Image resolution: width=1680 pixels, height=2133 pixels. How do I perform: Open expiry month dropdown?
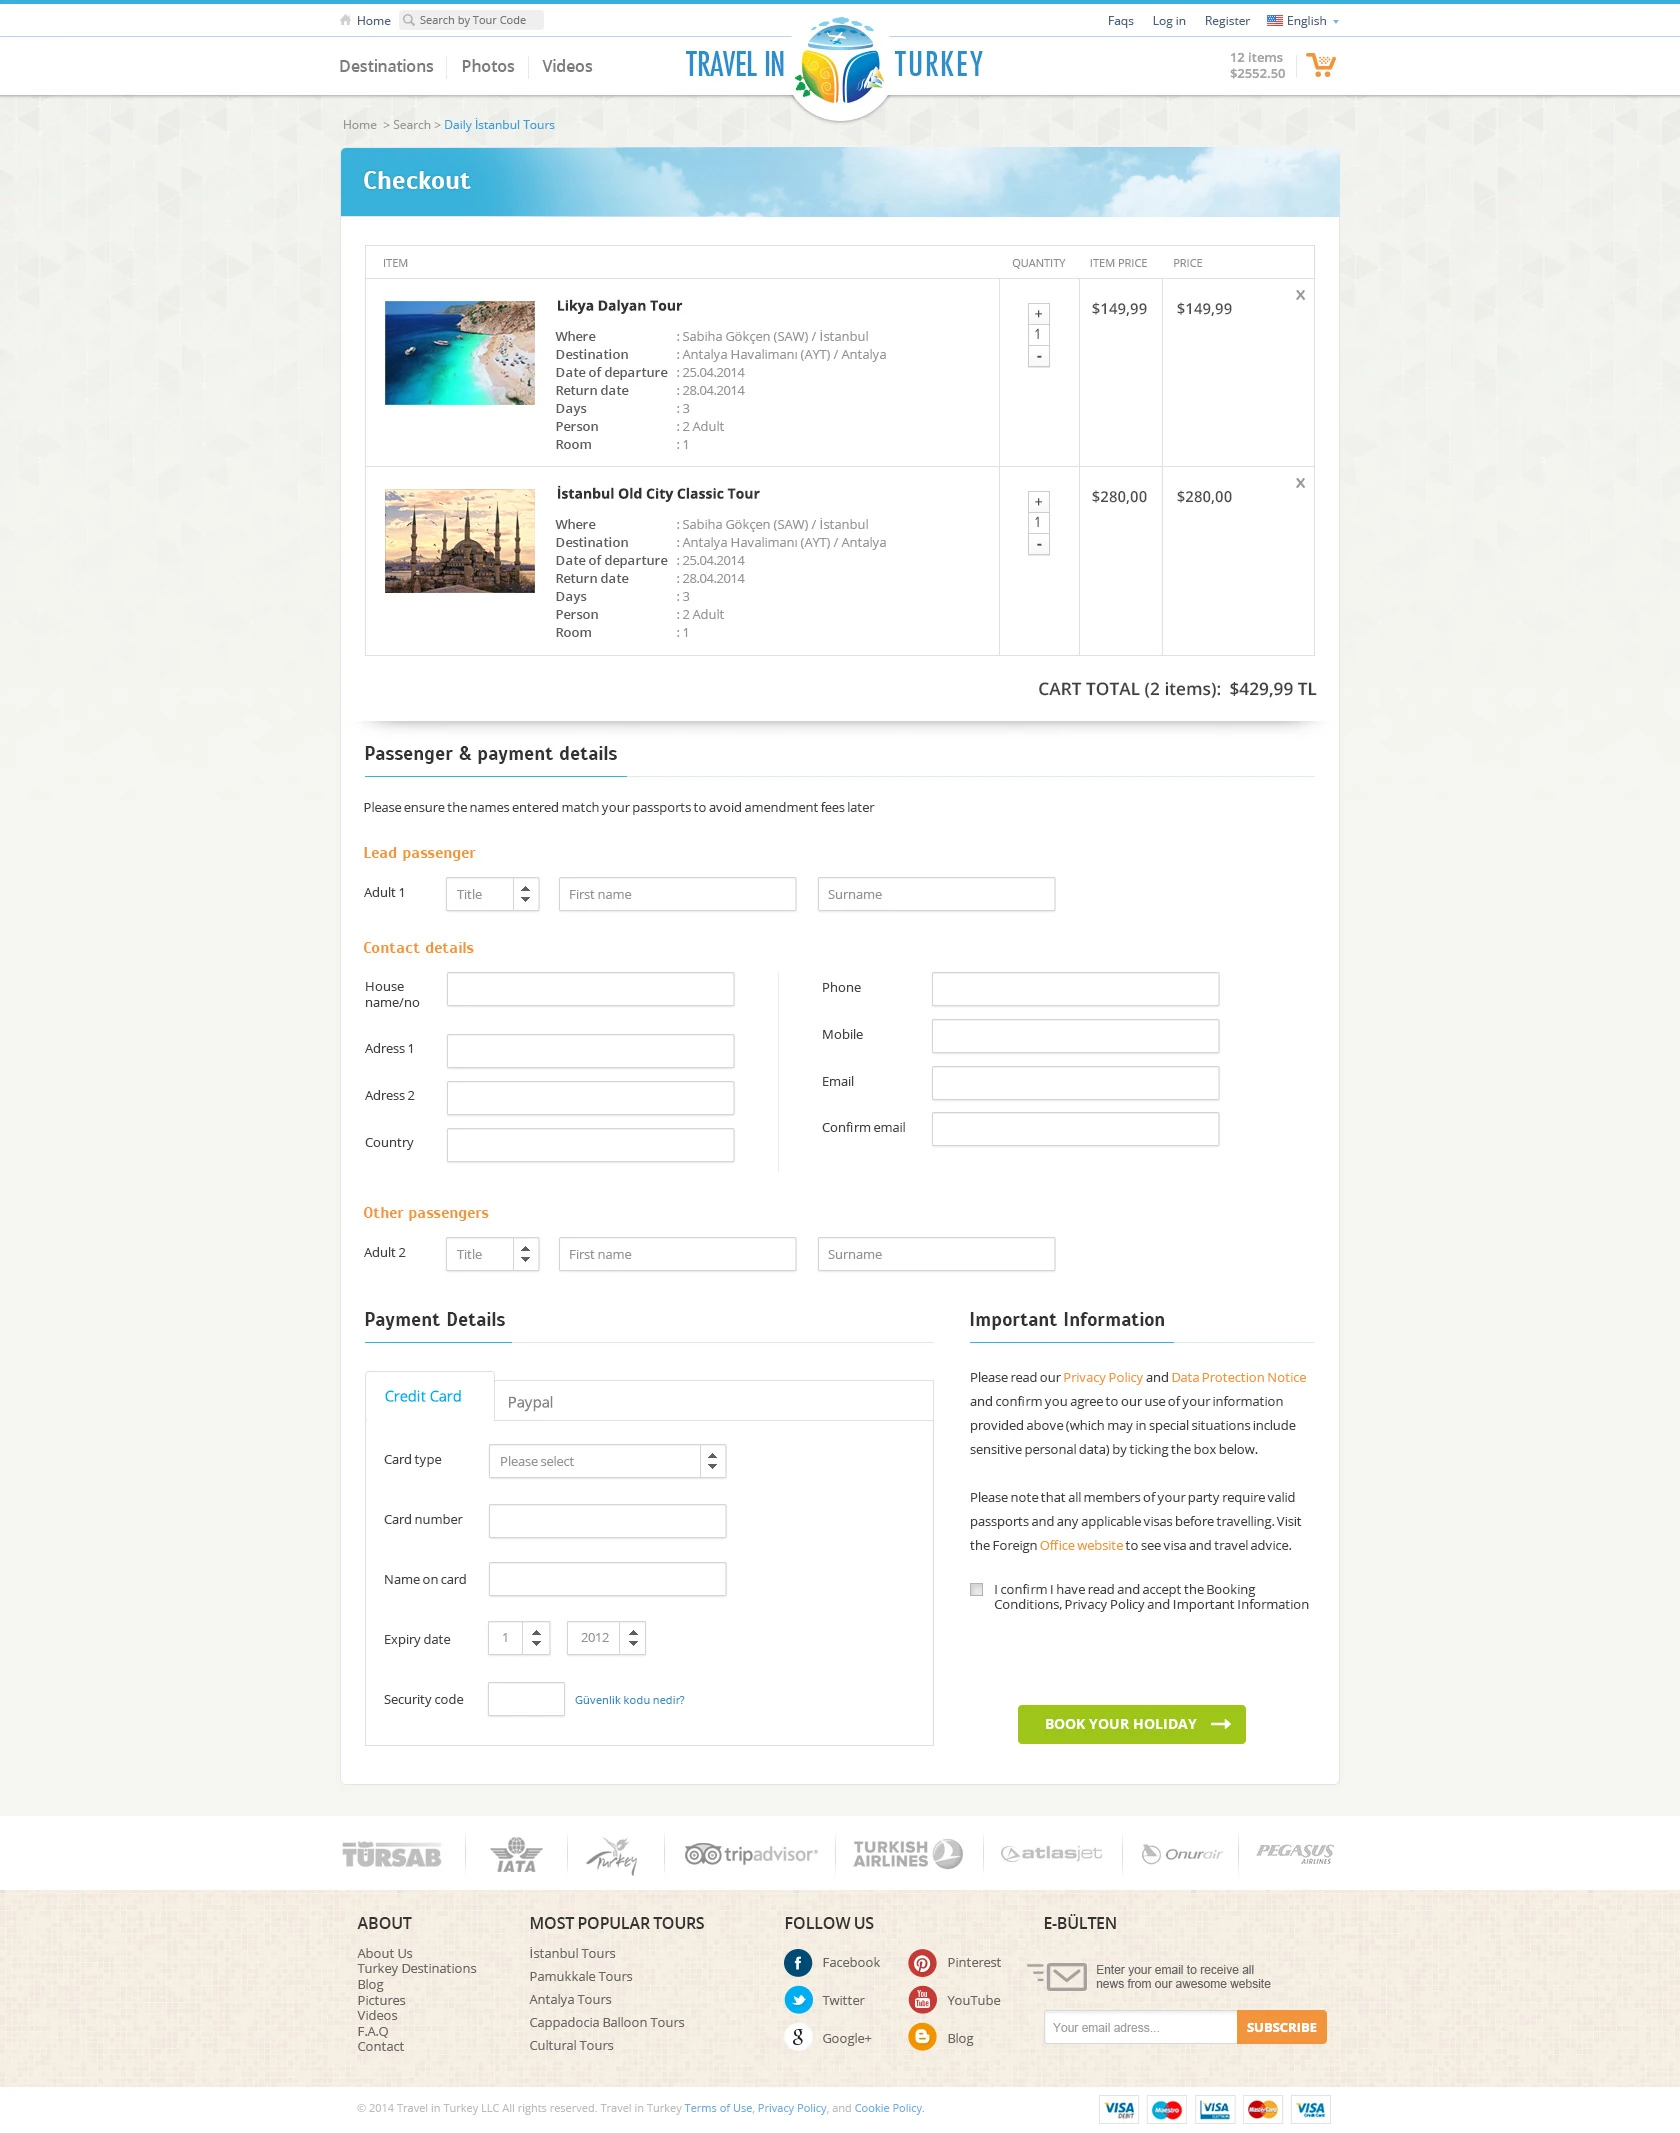(x=519, y=1638)
